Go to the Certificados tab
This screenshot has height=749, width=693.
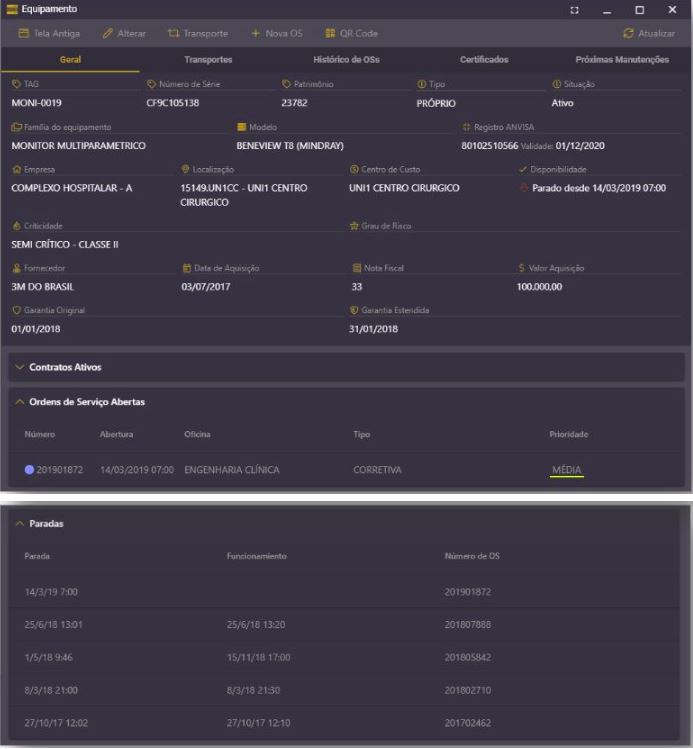[x=484, y=60]
